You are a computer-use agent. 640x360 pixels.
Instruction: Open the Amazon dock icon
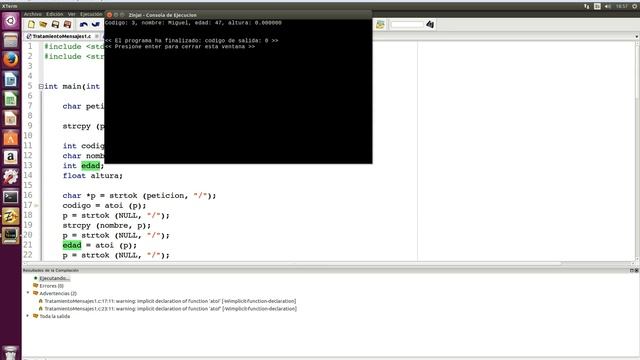click(11, 158)
